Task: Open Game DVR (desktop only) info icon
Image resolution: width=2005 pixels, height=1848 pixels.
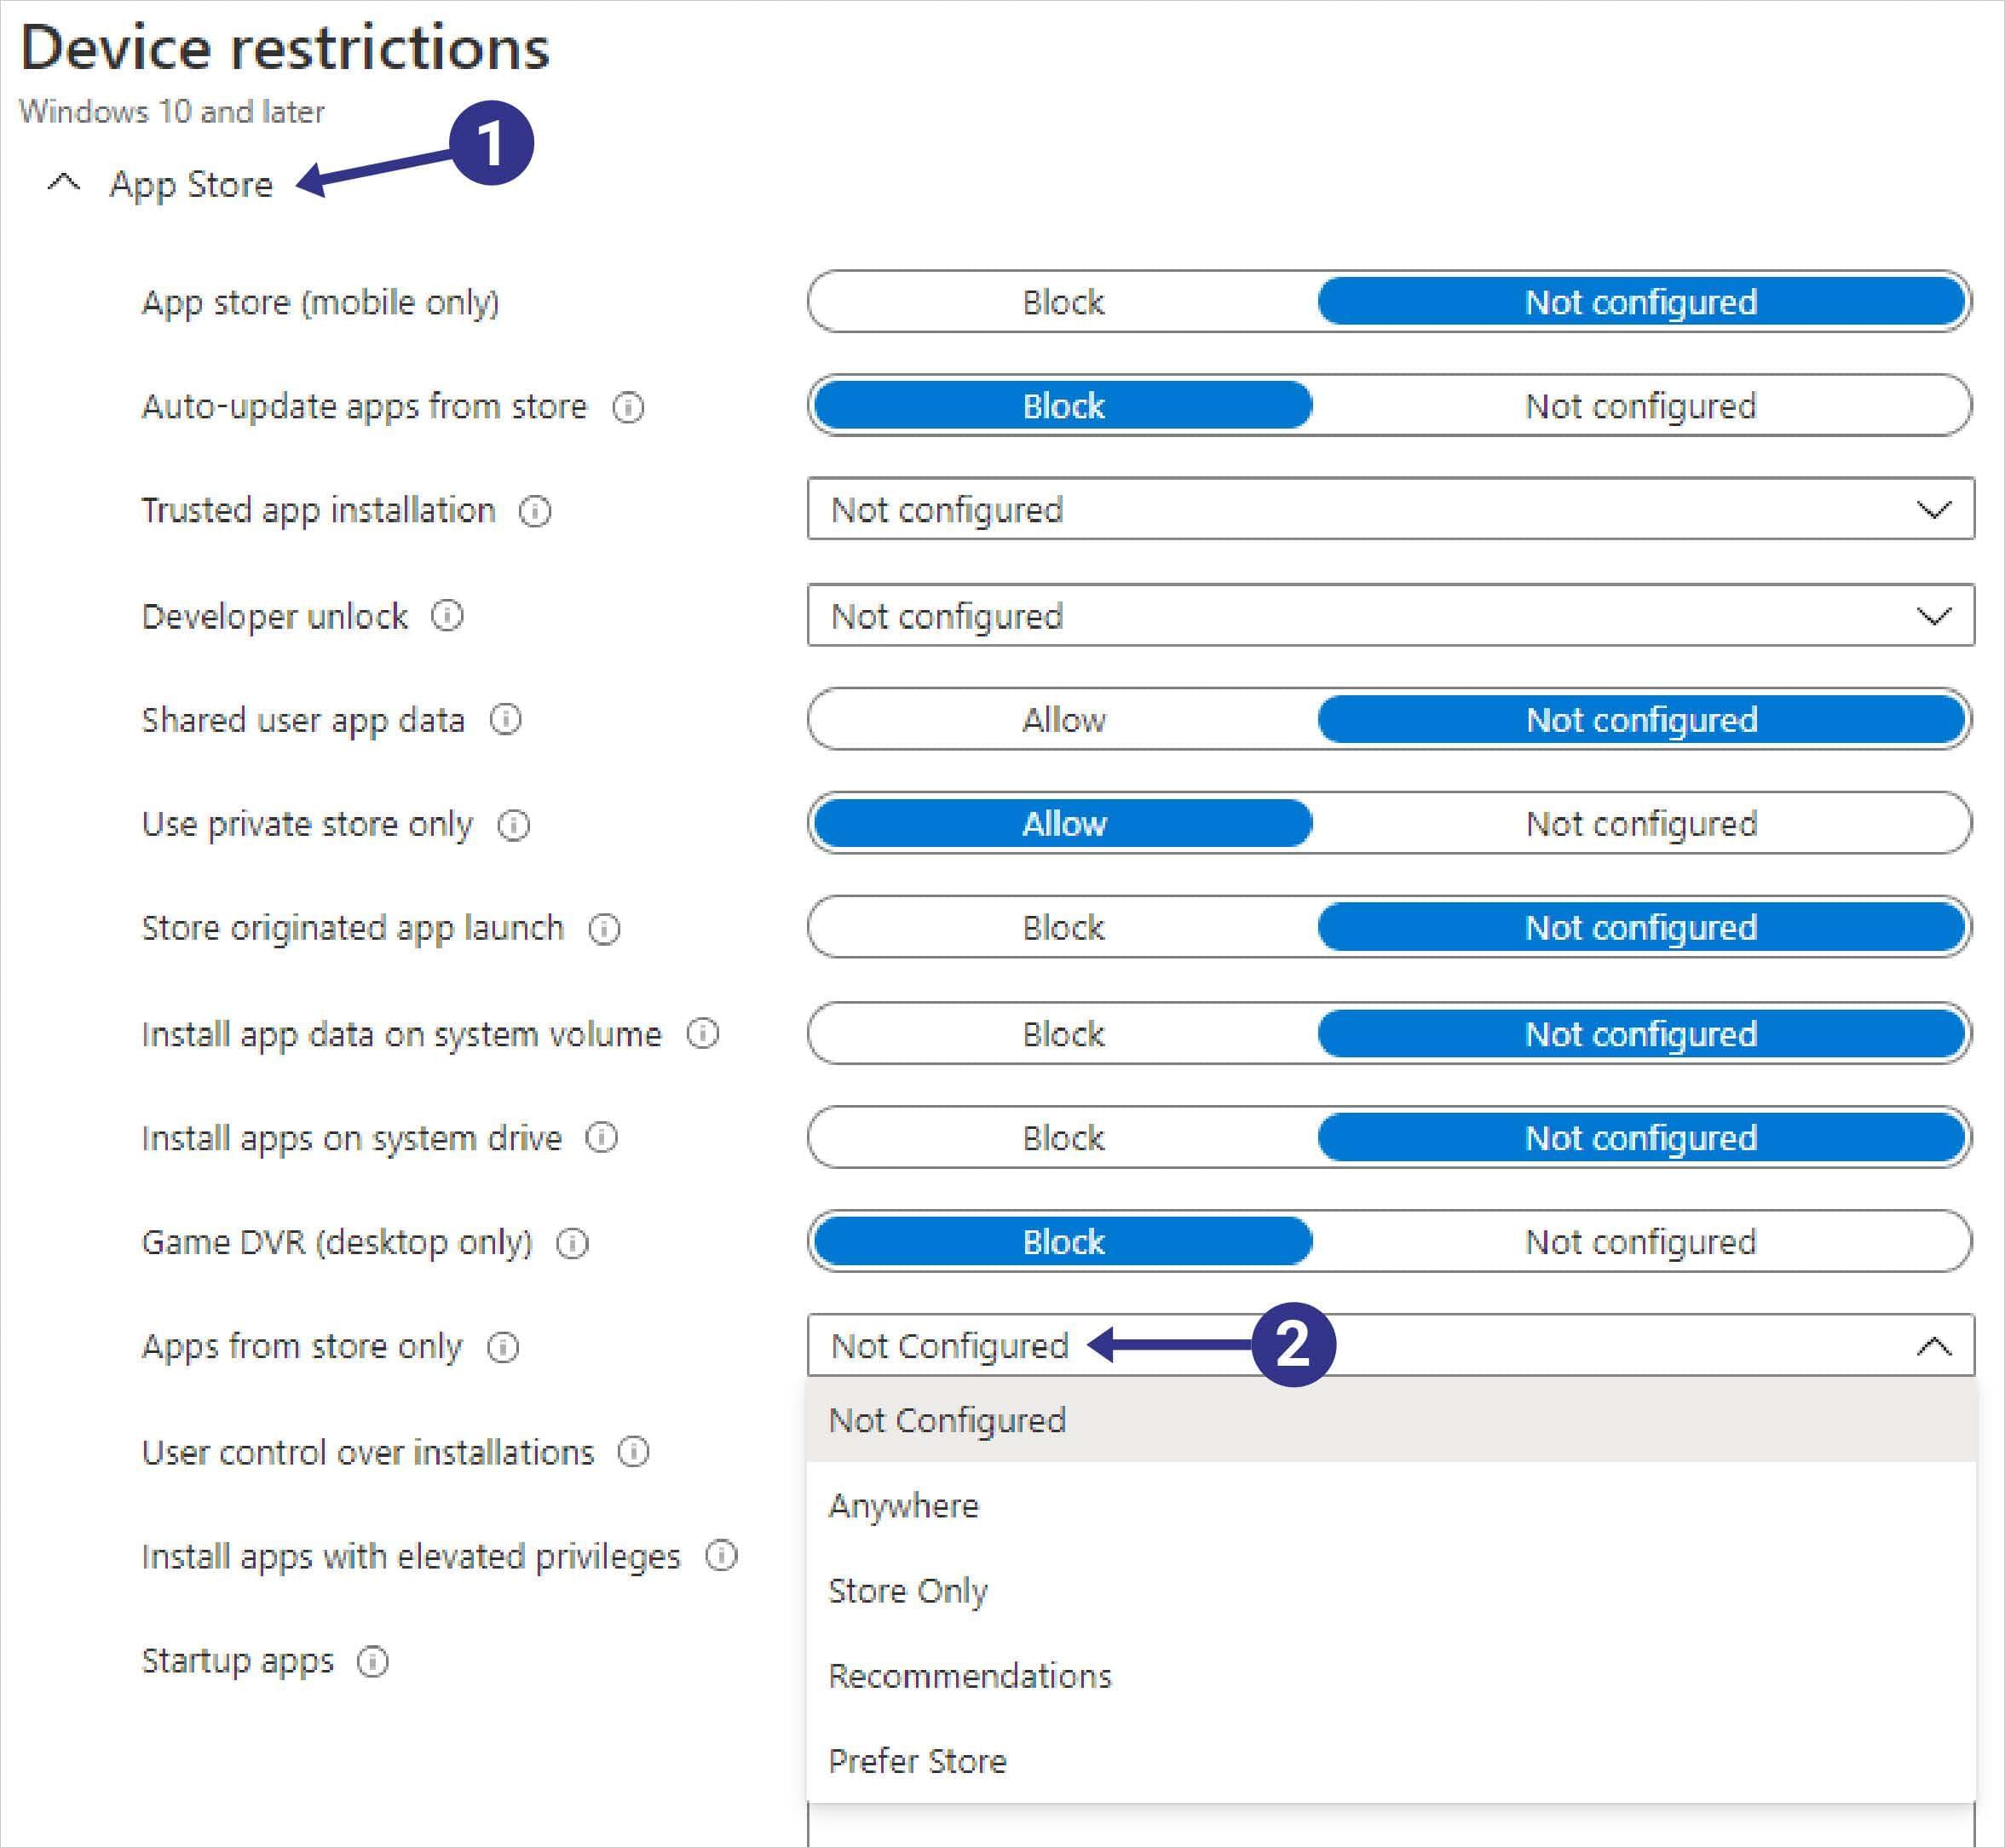Action: 572,1243
